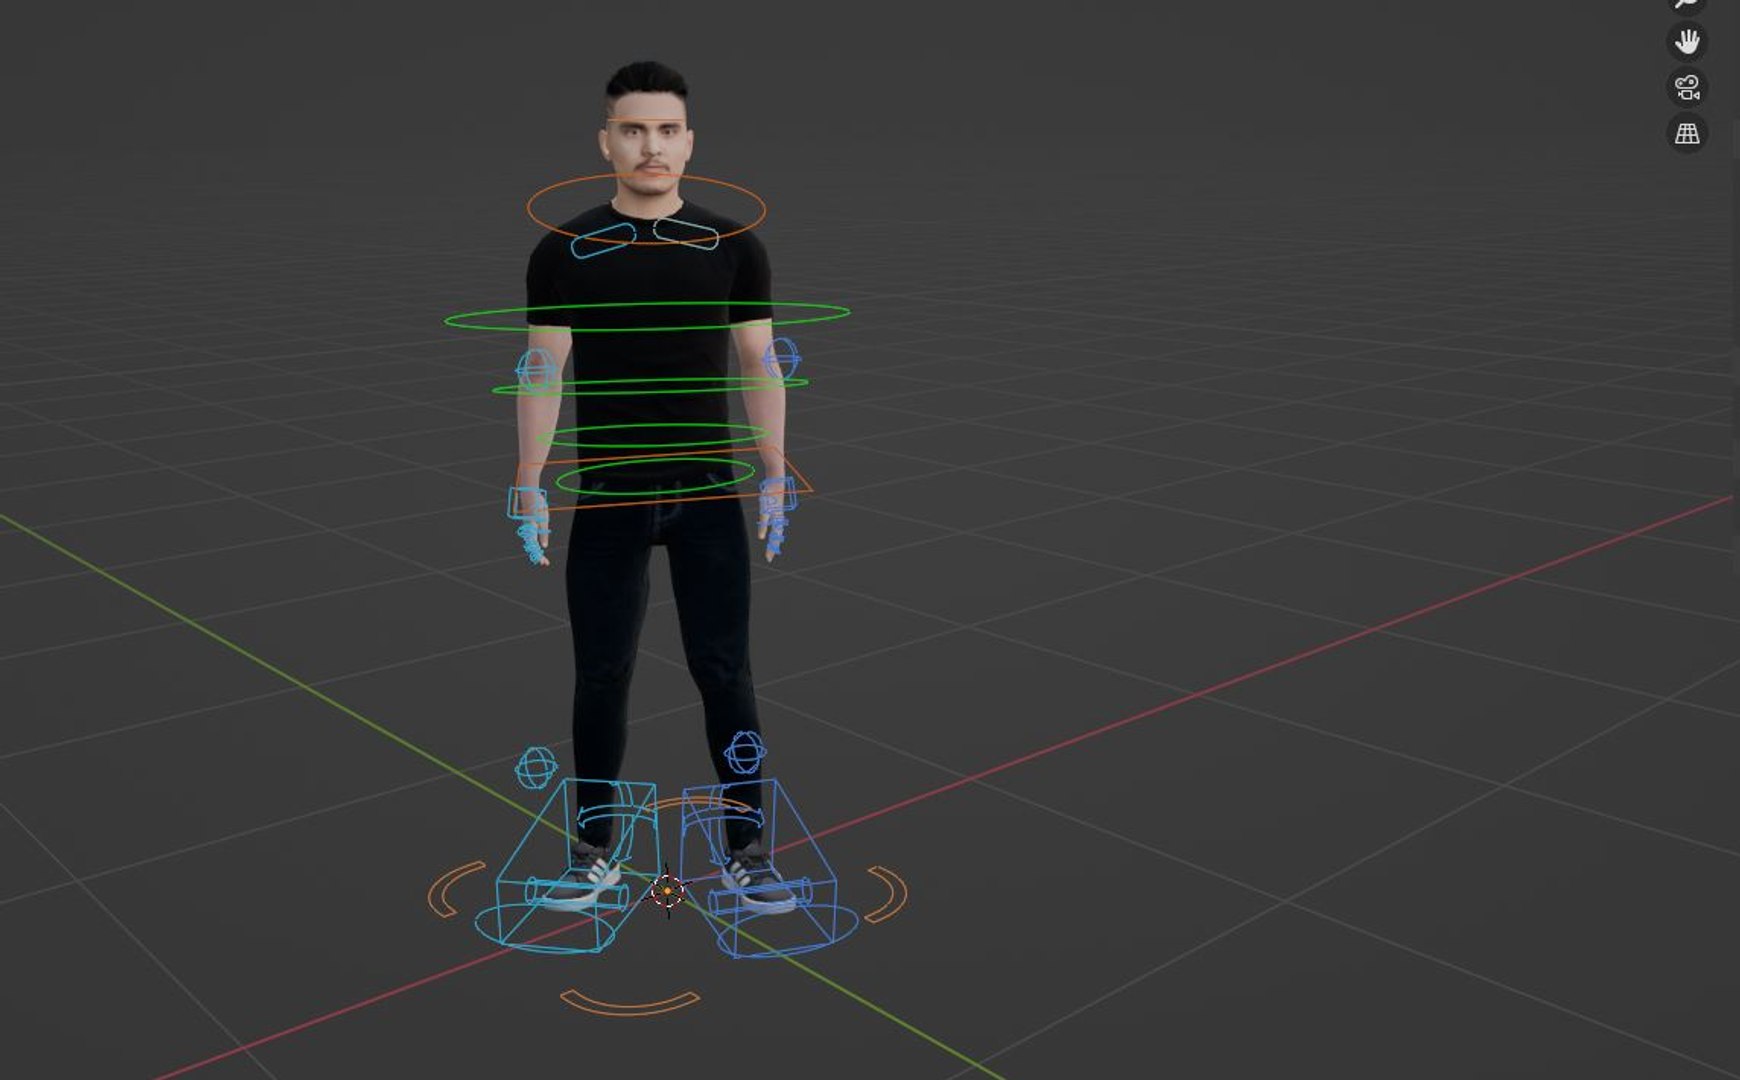
Task: Select the cyan shoulder capsule control
Action: tap(603, 241)
